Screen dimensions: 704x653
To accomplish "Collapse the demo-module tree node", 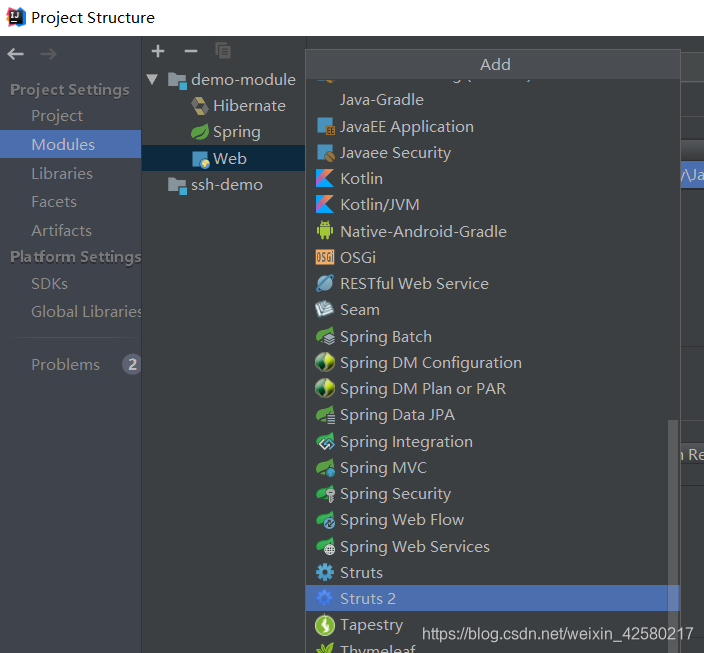I will (152, 79).
